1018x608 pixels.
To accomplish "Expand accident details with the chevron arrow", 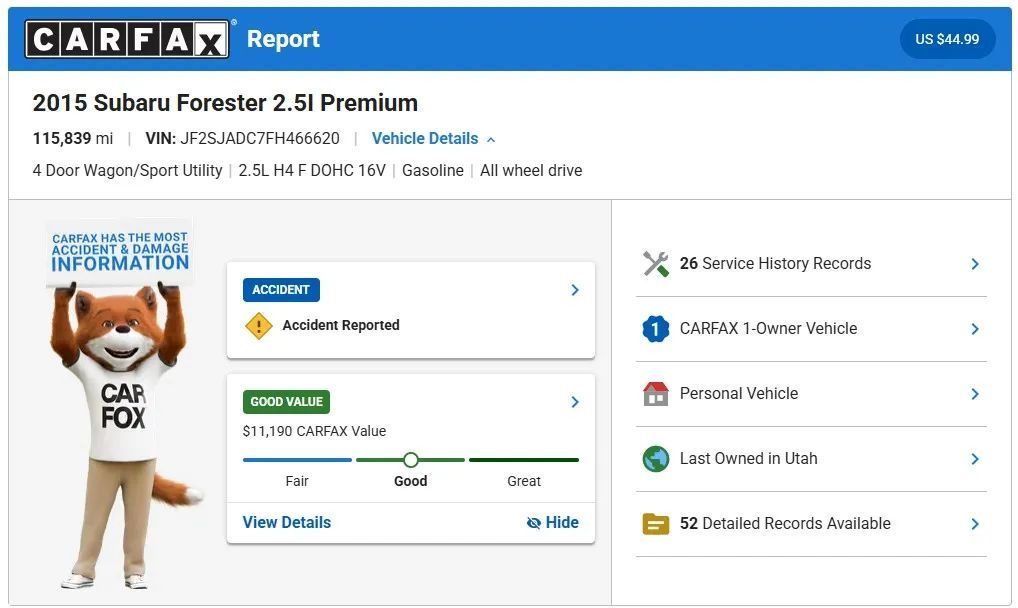I will 575,290.
